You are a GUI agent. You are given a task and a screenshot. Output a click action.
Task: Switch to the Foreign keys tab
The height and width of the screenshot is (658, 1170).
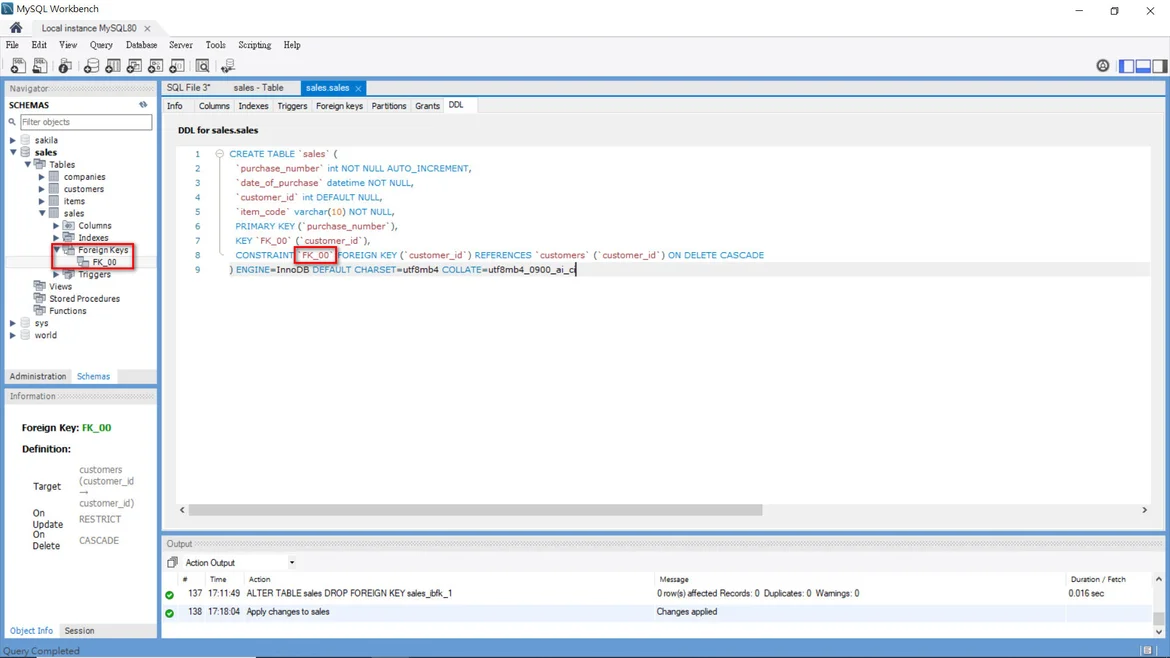click(x=339, y=106)
